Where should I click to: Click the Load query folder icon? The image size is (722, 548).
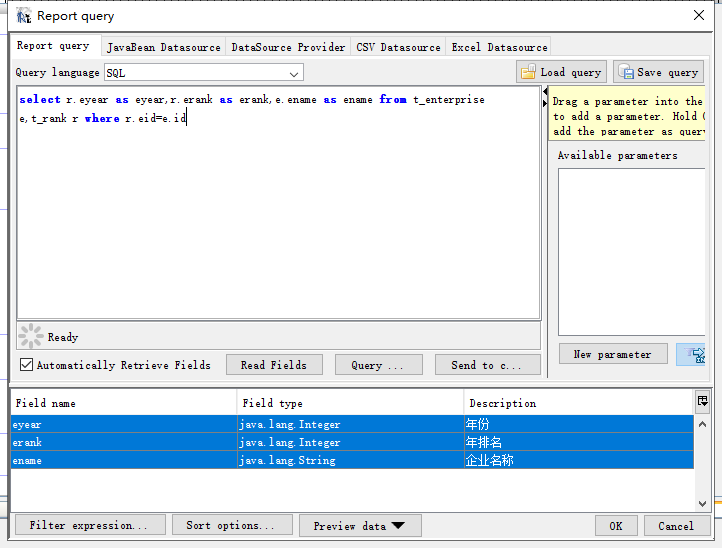coord(528,72)
